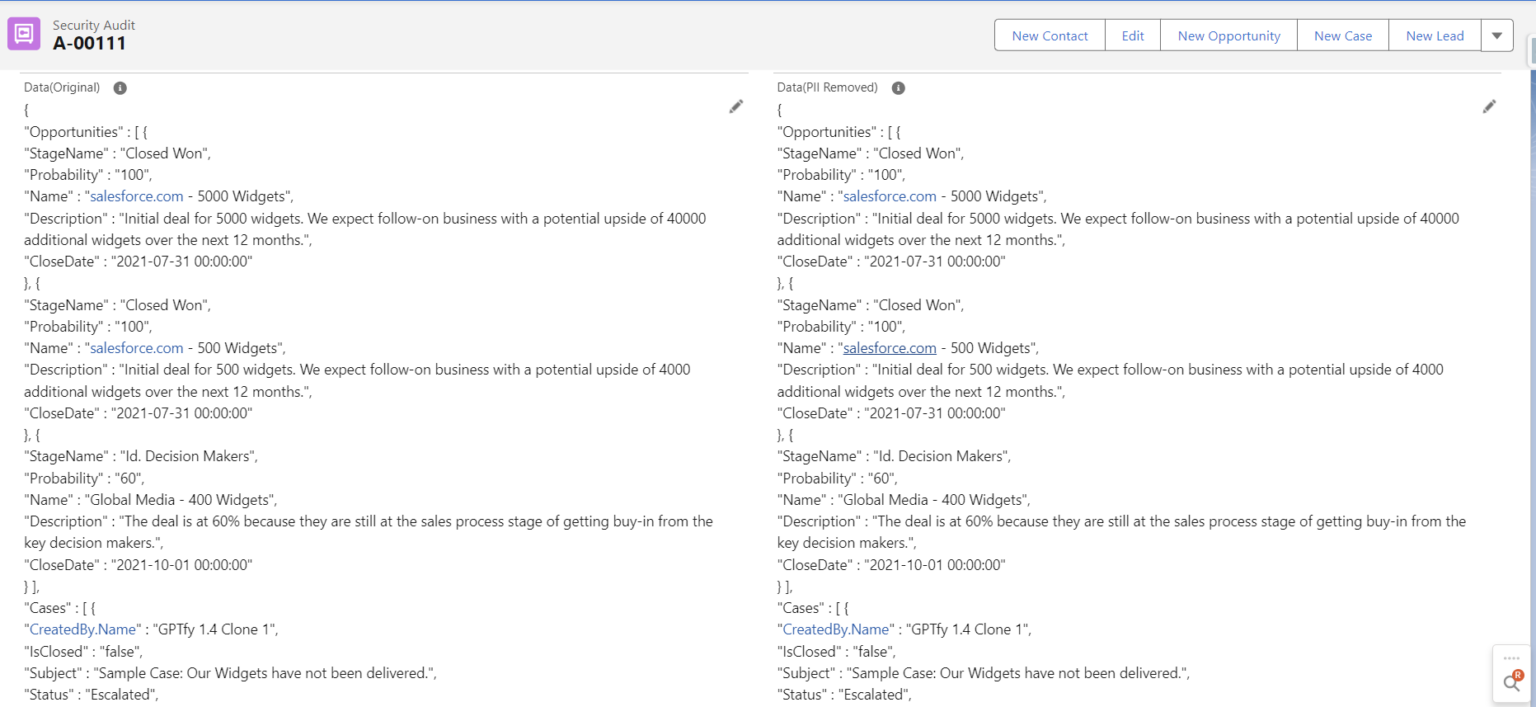Viewport: 1536px width, 707px height.
Task: Open inline edit pencil for Data(Original)
Action: pyautogui.click(x=737, y=106)
